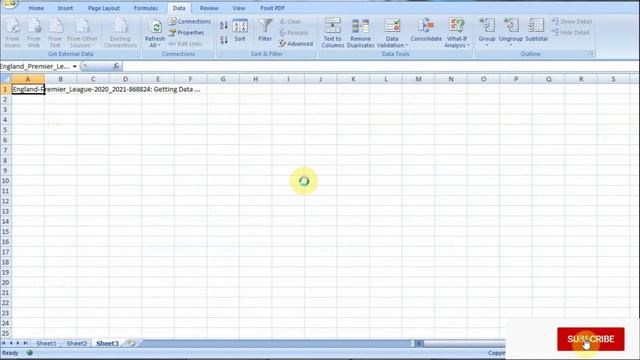
Task: Select row 20 header
Action: pyautogui.click(x=6, y=282)
